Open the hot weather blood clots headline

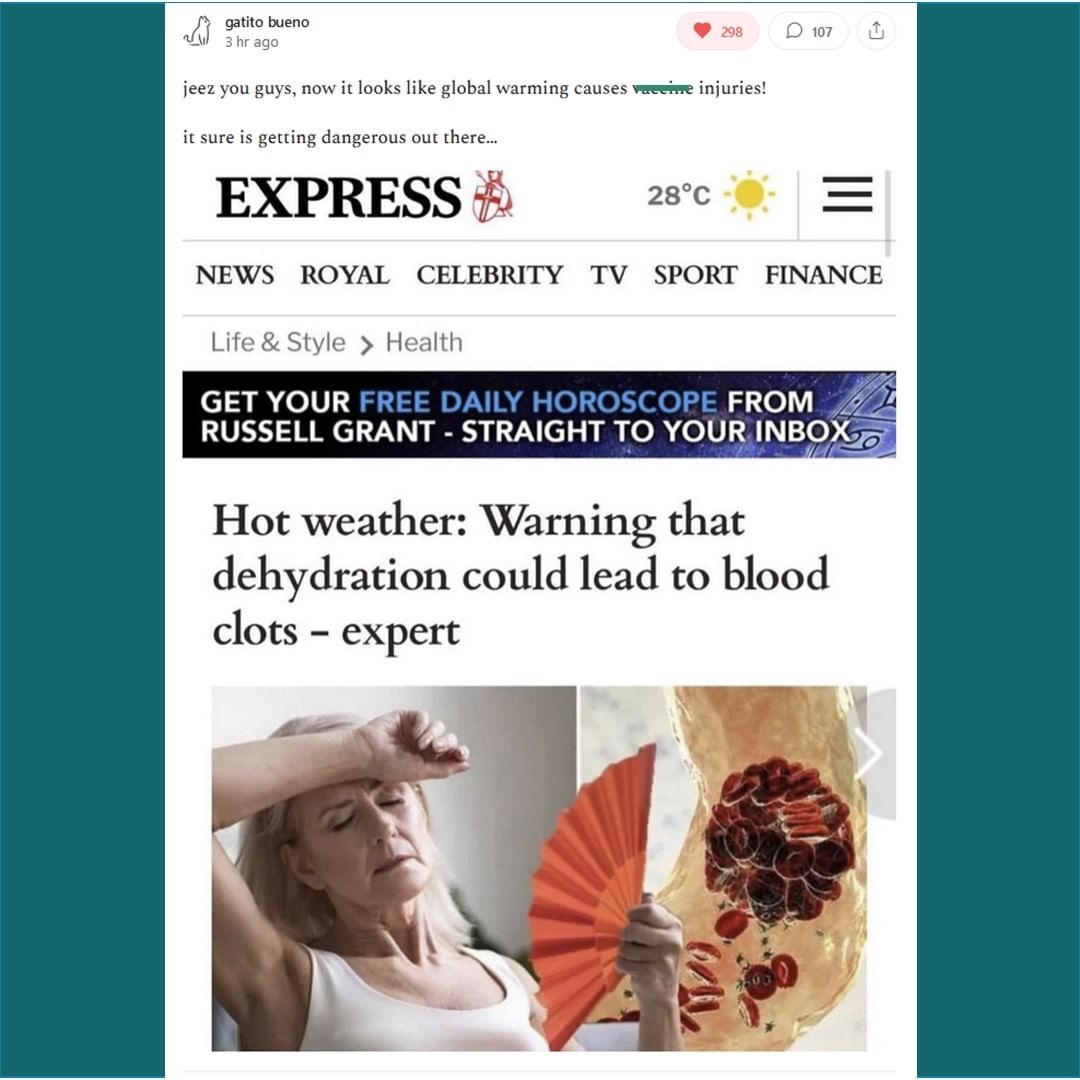click(x=521, y=575)
